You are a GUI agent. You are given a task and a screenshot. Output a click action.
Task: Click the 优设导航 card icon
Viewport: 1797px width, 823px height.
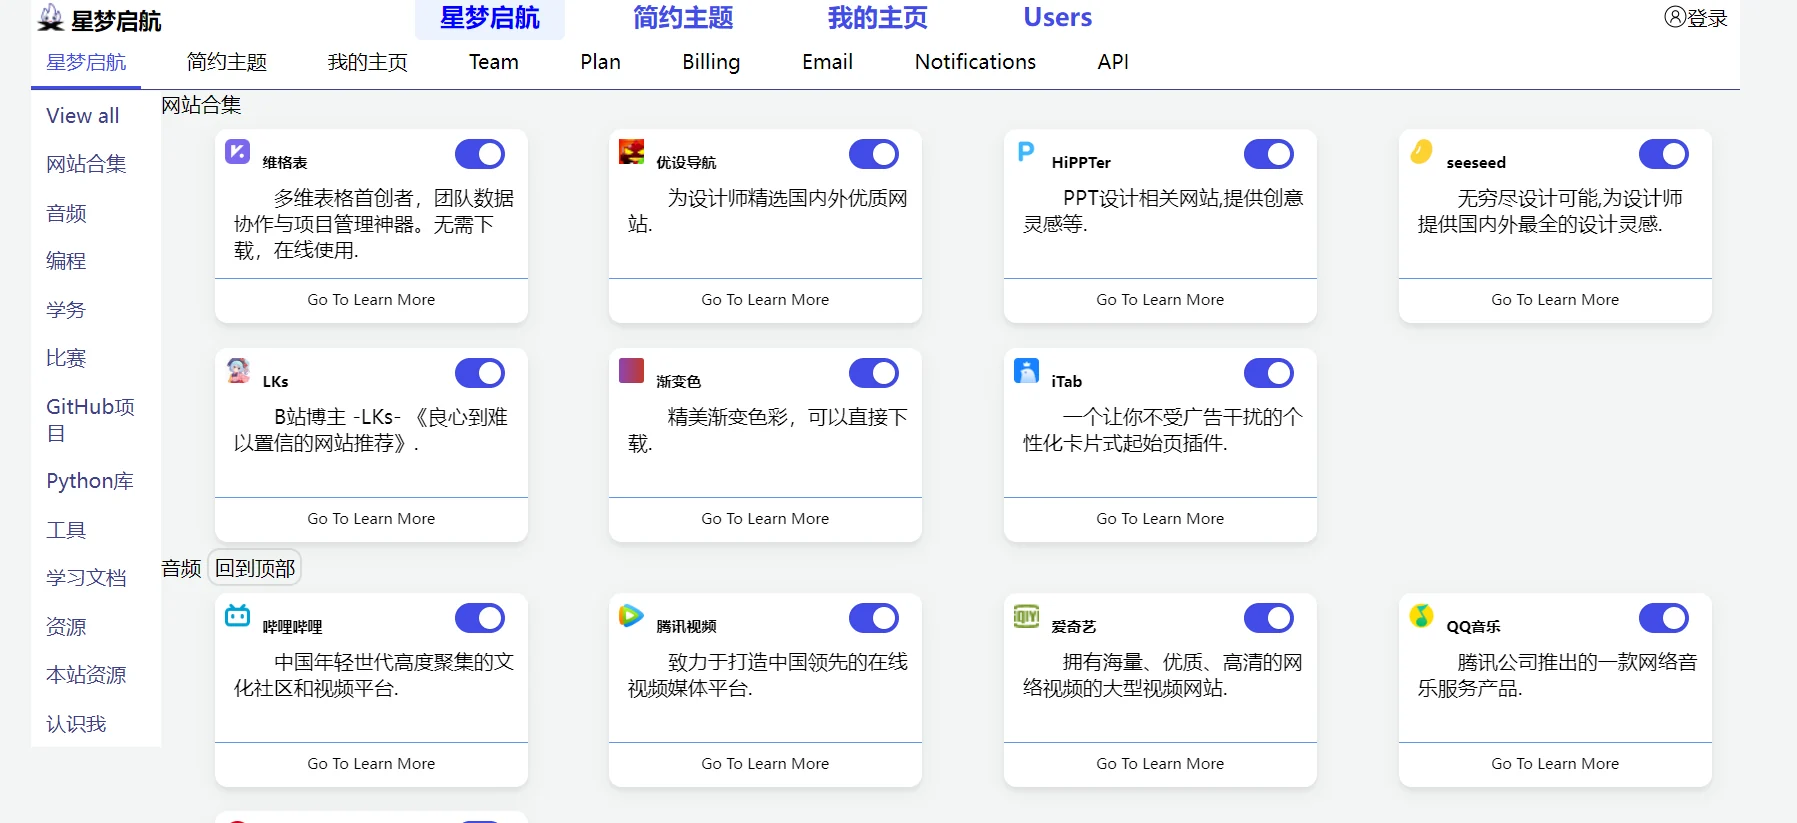pyautogui.click(x=632, y=152)
